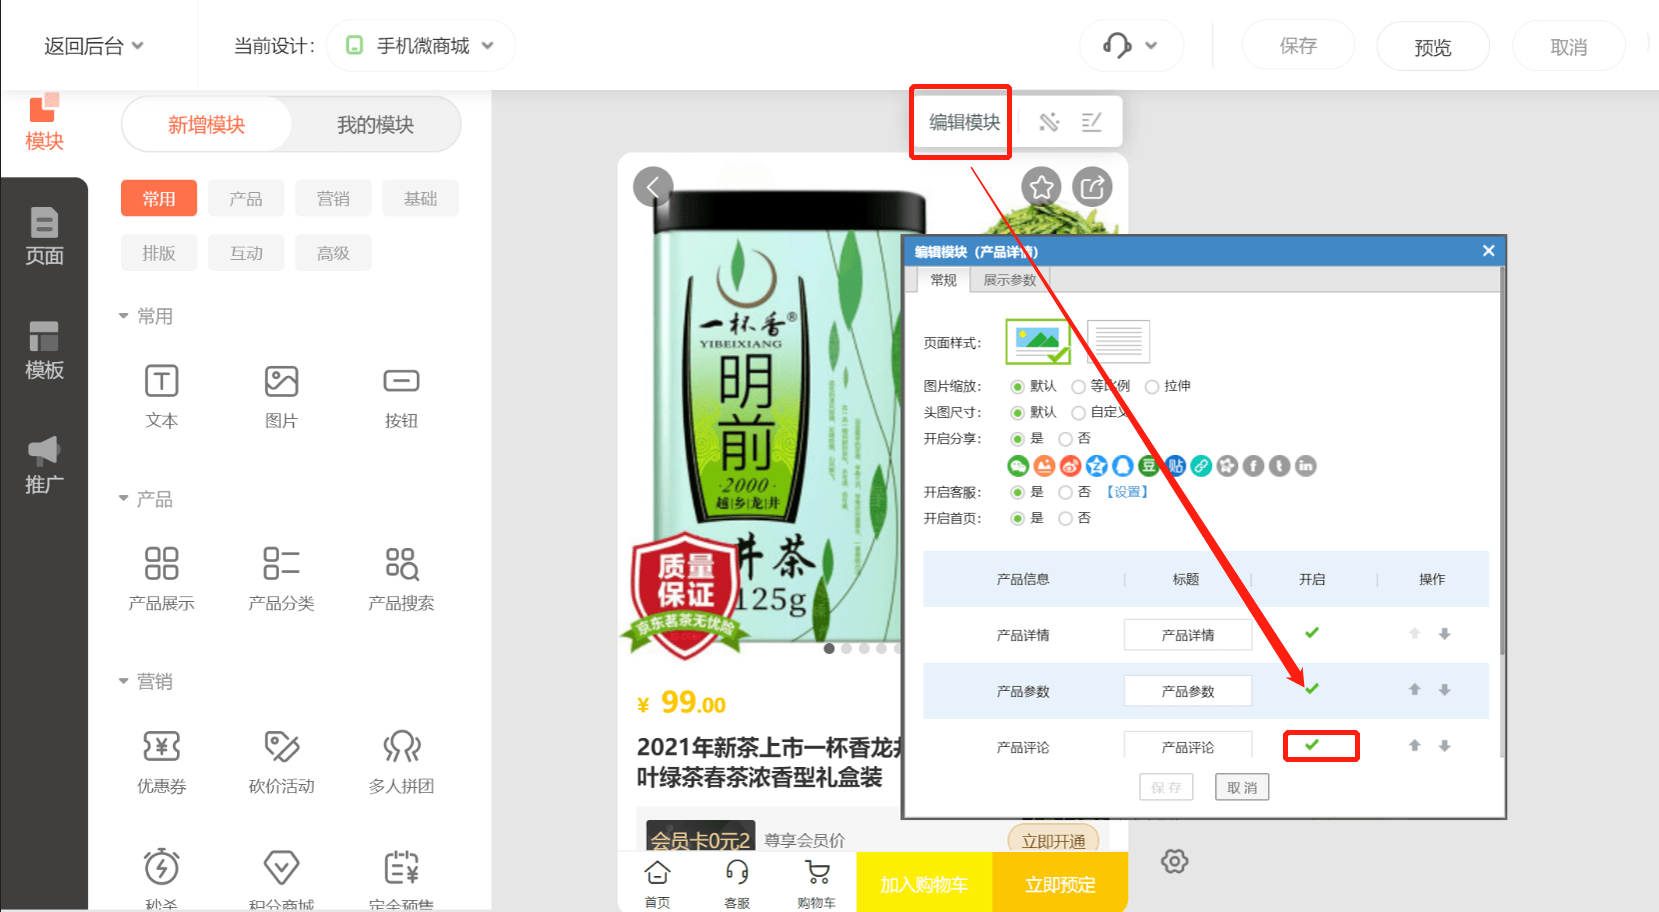The height and width of the screenshot is (912, 1659).
Task: Toggle the 产品参数 enabled checkmark
Action: tap(1312, 689)
